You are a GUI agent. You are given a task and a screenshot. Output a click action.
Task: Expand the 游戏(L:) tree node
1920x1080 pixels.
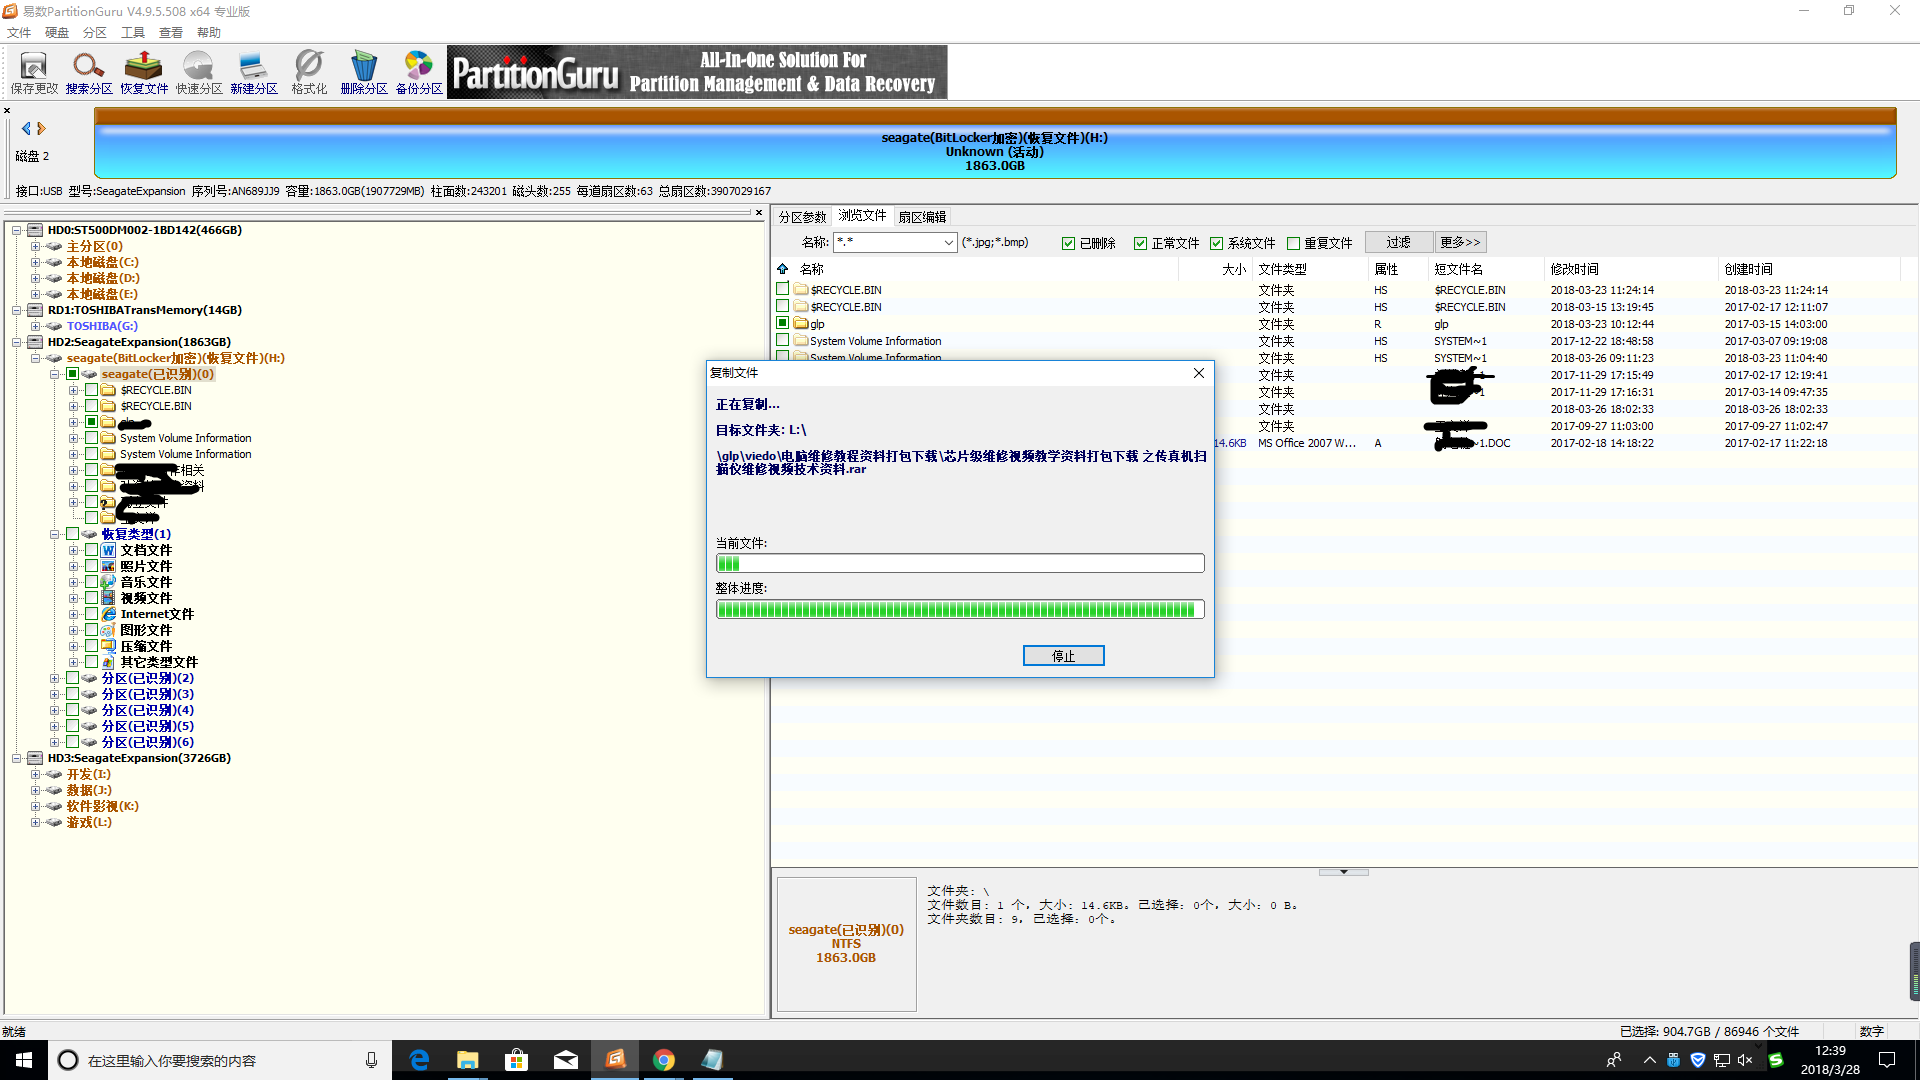pyautogui.click(x=36, y=822)
